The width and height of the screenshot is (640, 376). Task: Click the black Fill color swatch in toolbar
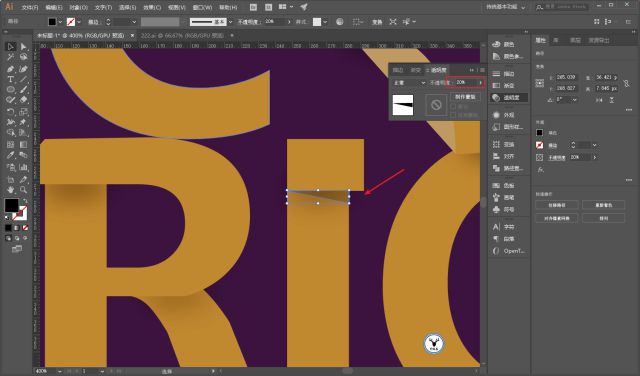point(11,205)
